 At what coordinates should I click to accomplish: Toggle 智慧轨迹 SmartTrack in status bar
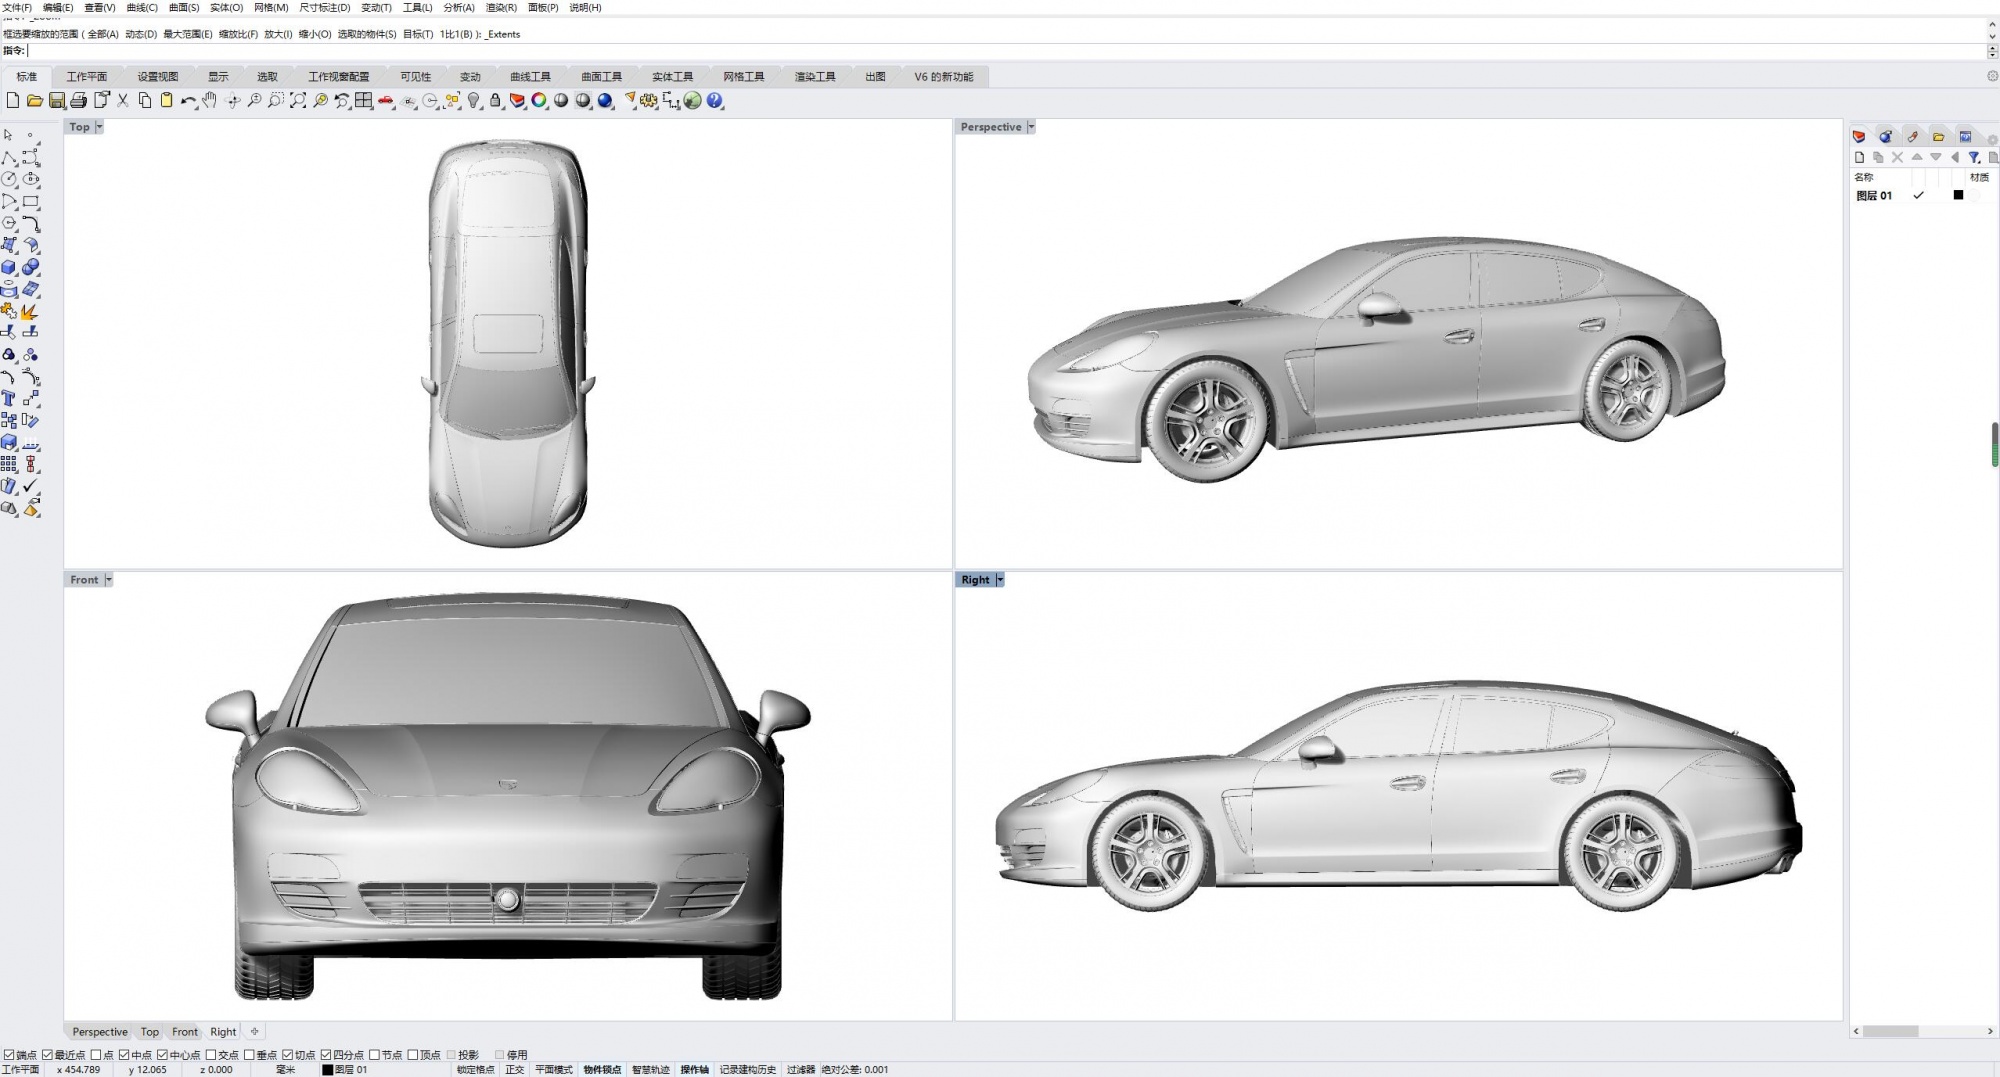(x=650, y=1069)
